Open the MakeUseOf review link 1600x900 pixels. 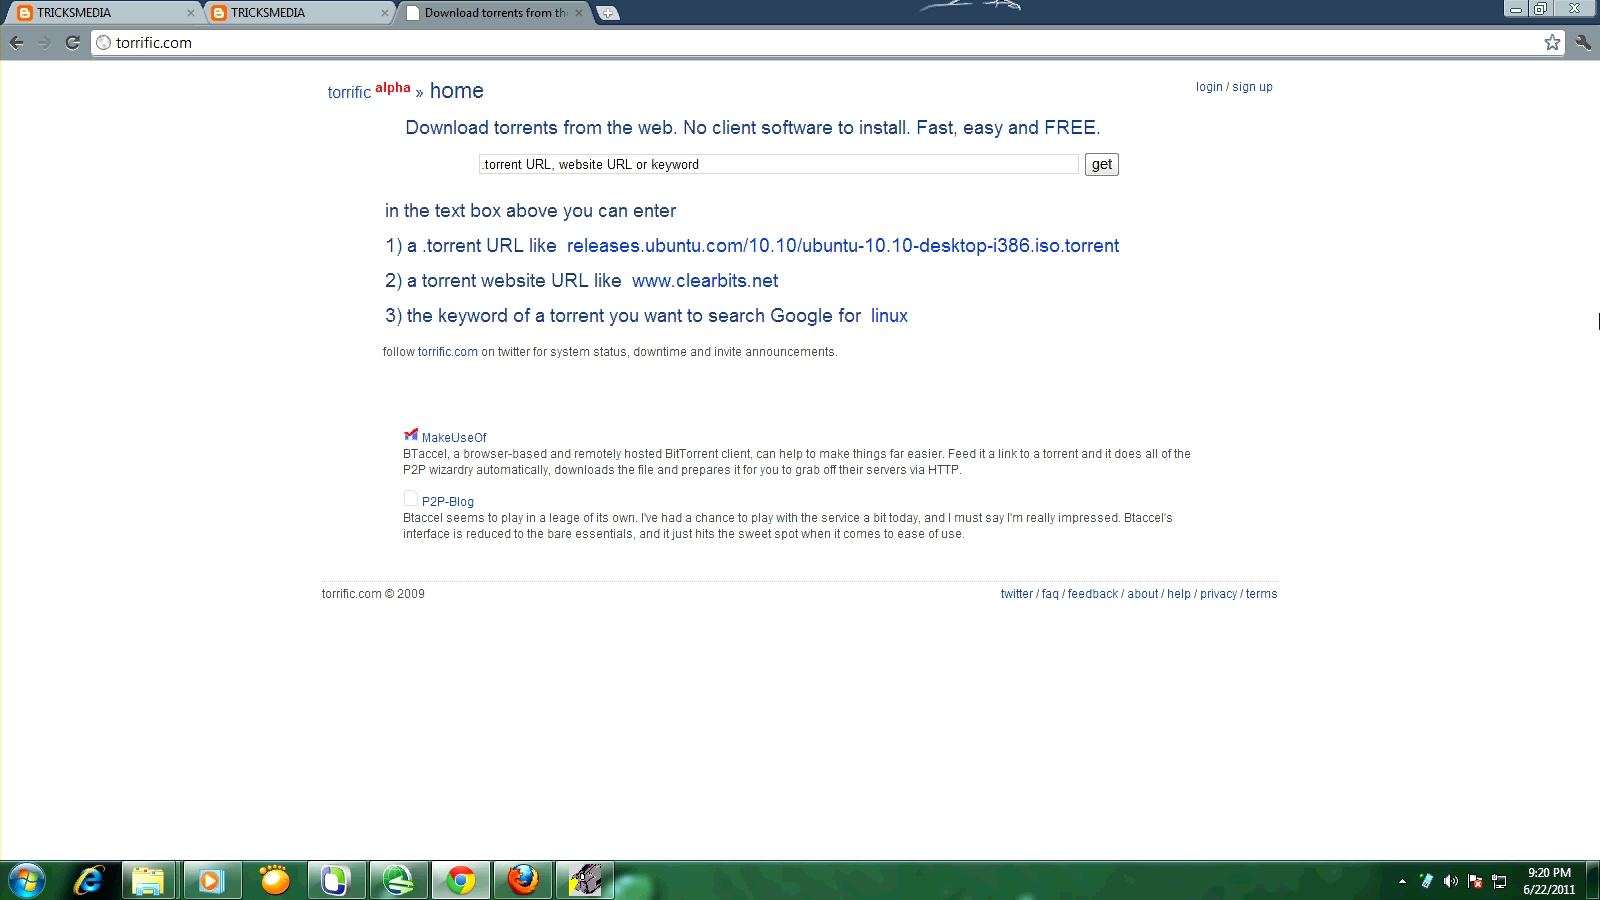(454, 438)
